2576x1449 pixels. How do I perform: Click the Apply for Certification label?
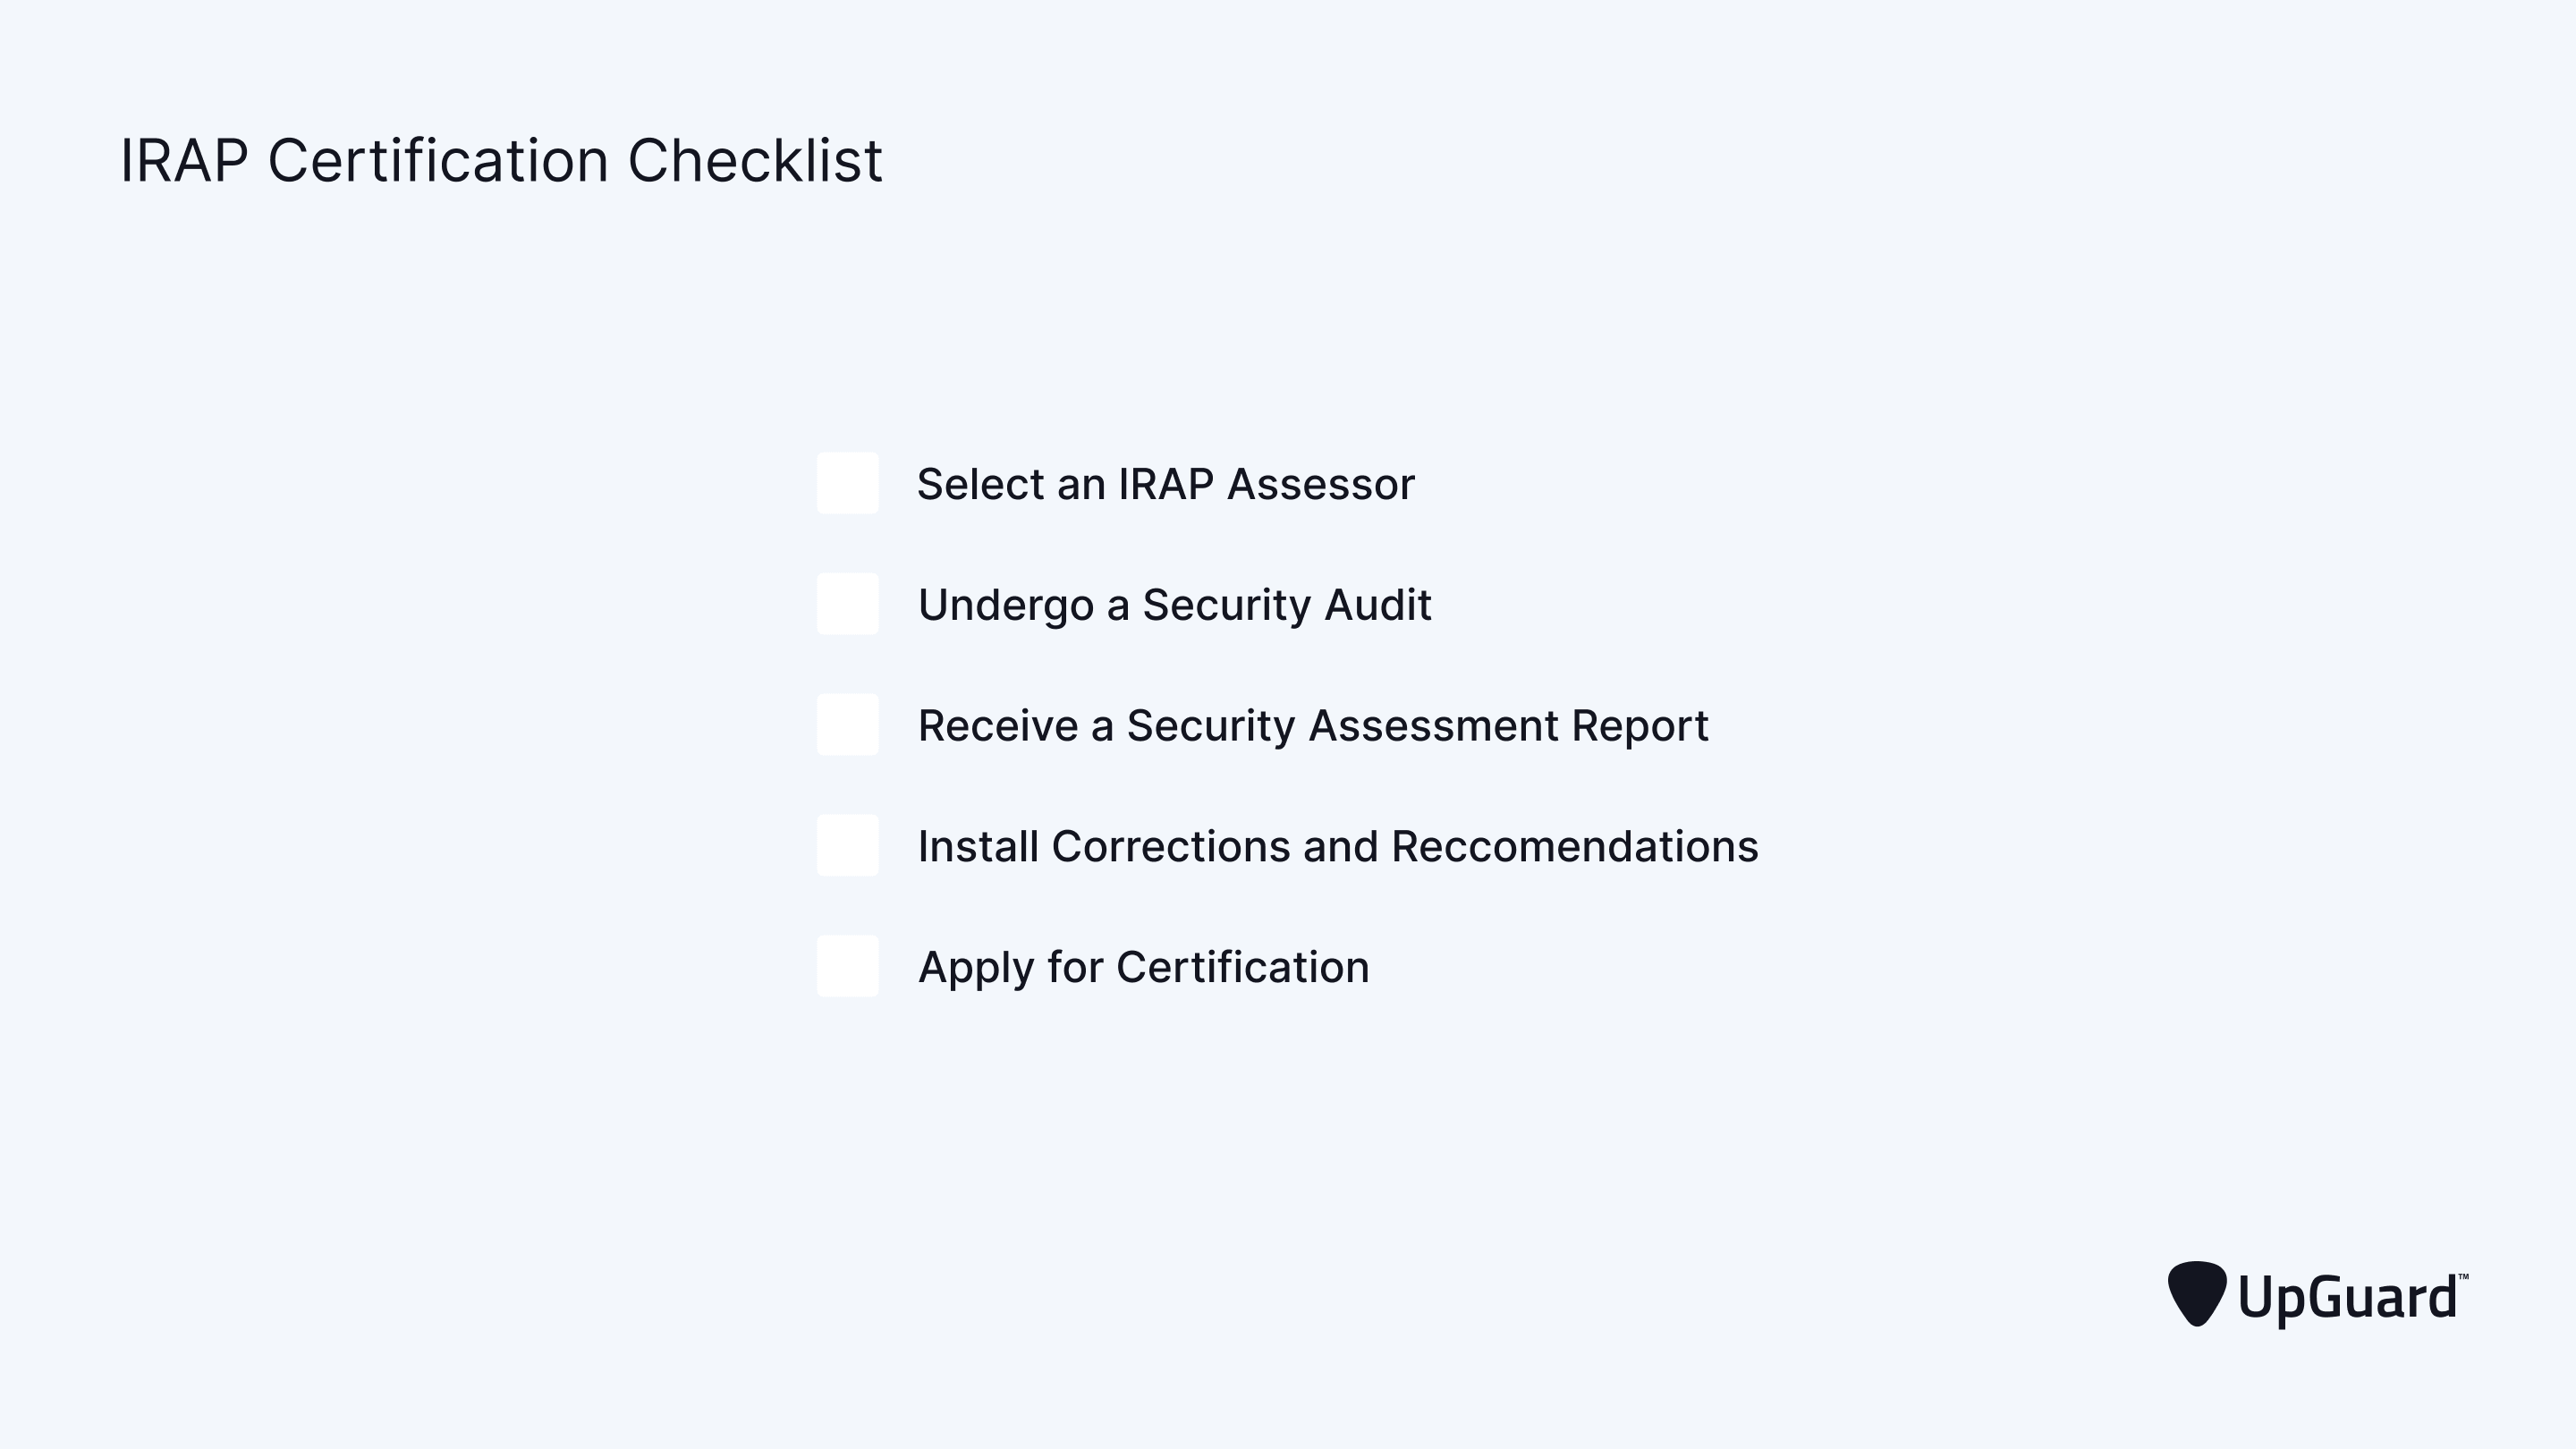1144,968
